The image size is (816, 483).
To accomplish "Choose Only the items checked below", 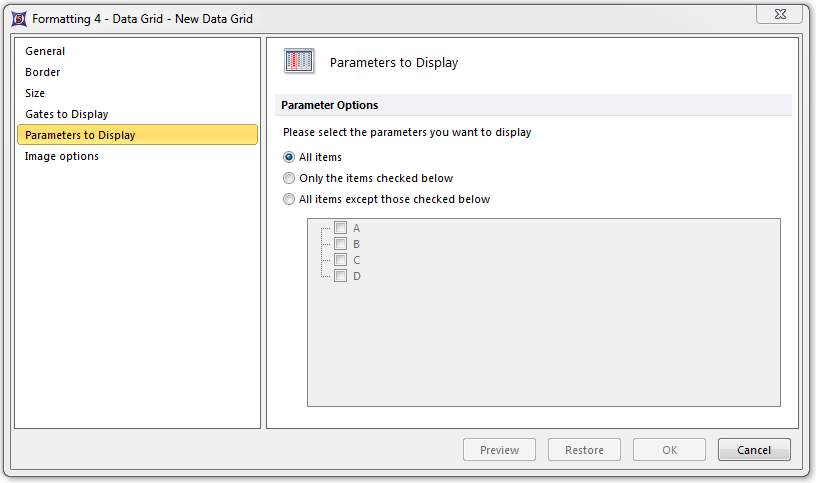I will tap(290, 178).
